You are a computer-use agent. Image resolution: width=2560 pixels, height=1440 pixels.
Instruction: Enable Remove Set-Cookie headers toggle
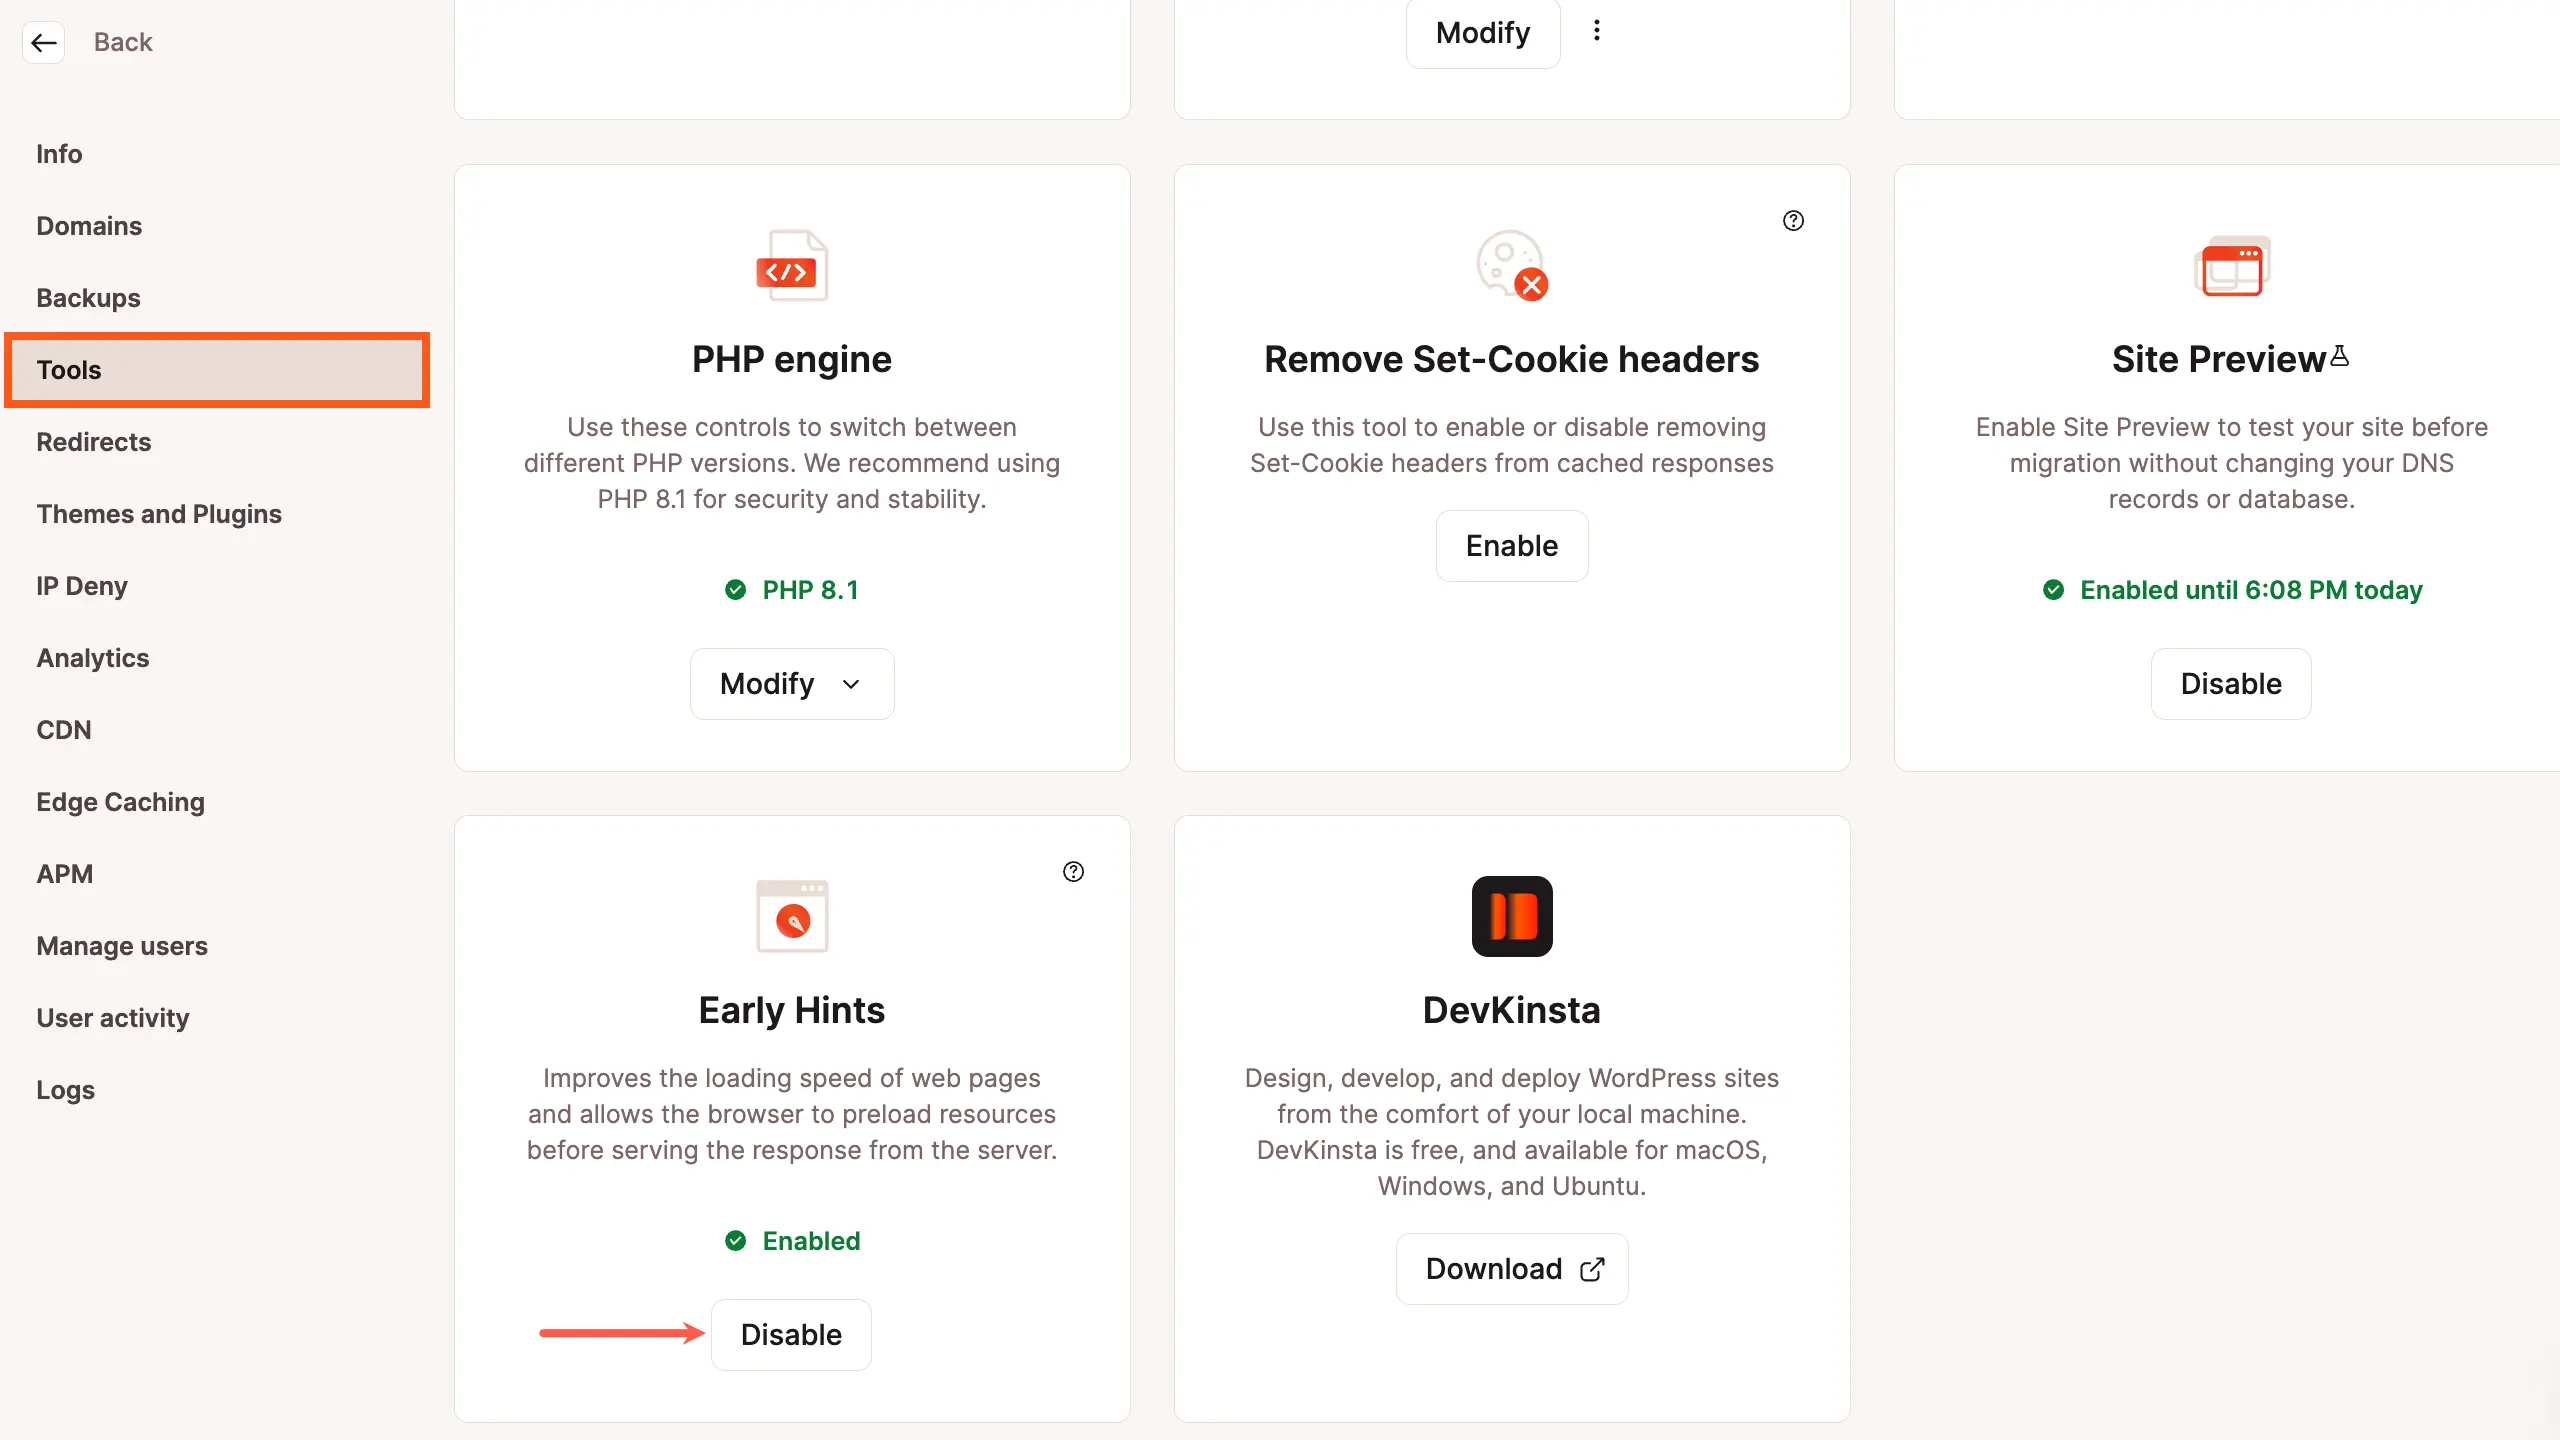tap(1510, 545)
